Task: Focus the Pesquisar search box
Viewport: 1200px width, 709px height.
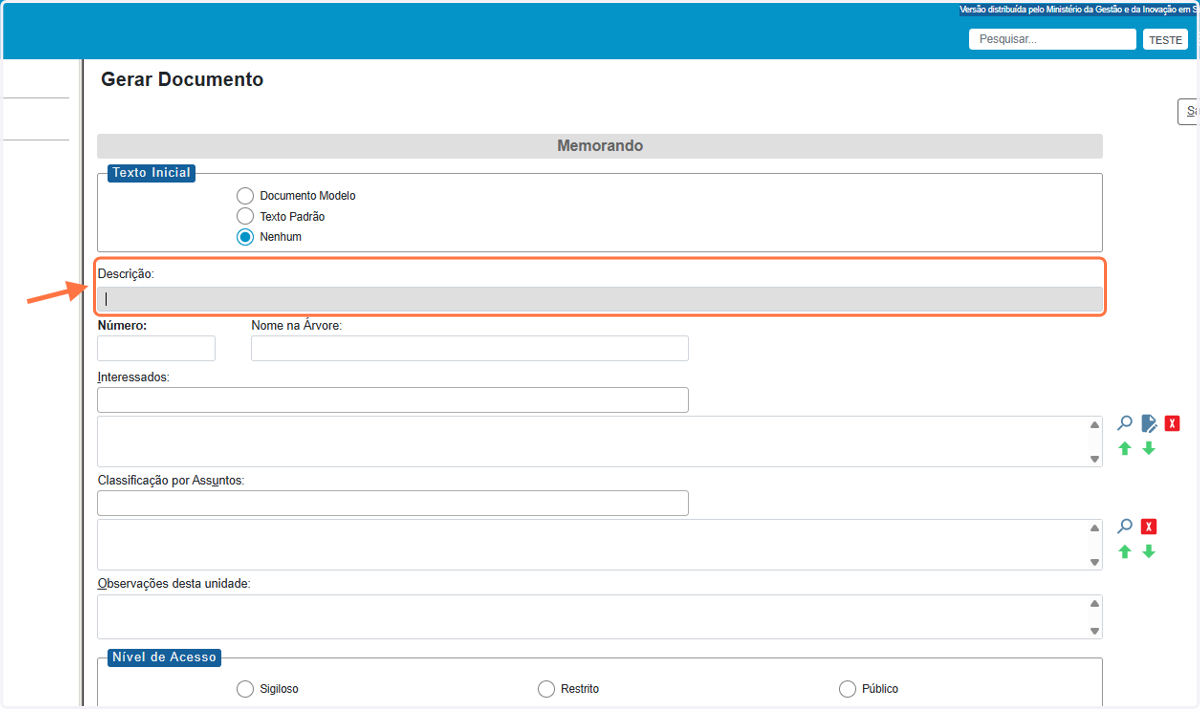Action: (1052, 39)
